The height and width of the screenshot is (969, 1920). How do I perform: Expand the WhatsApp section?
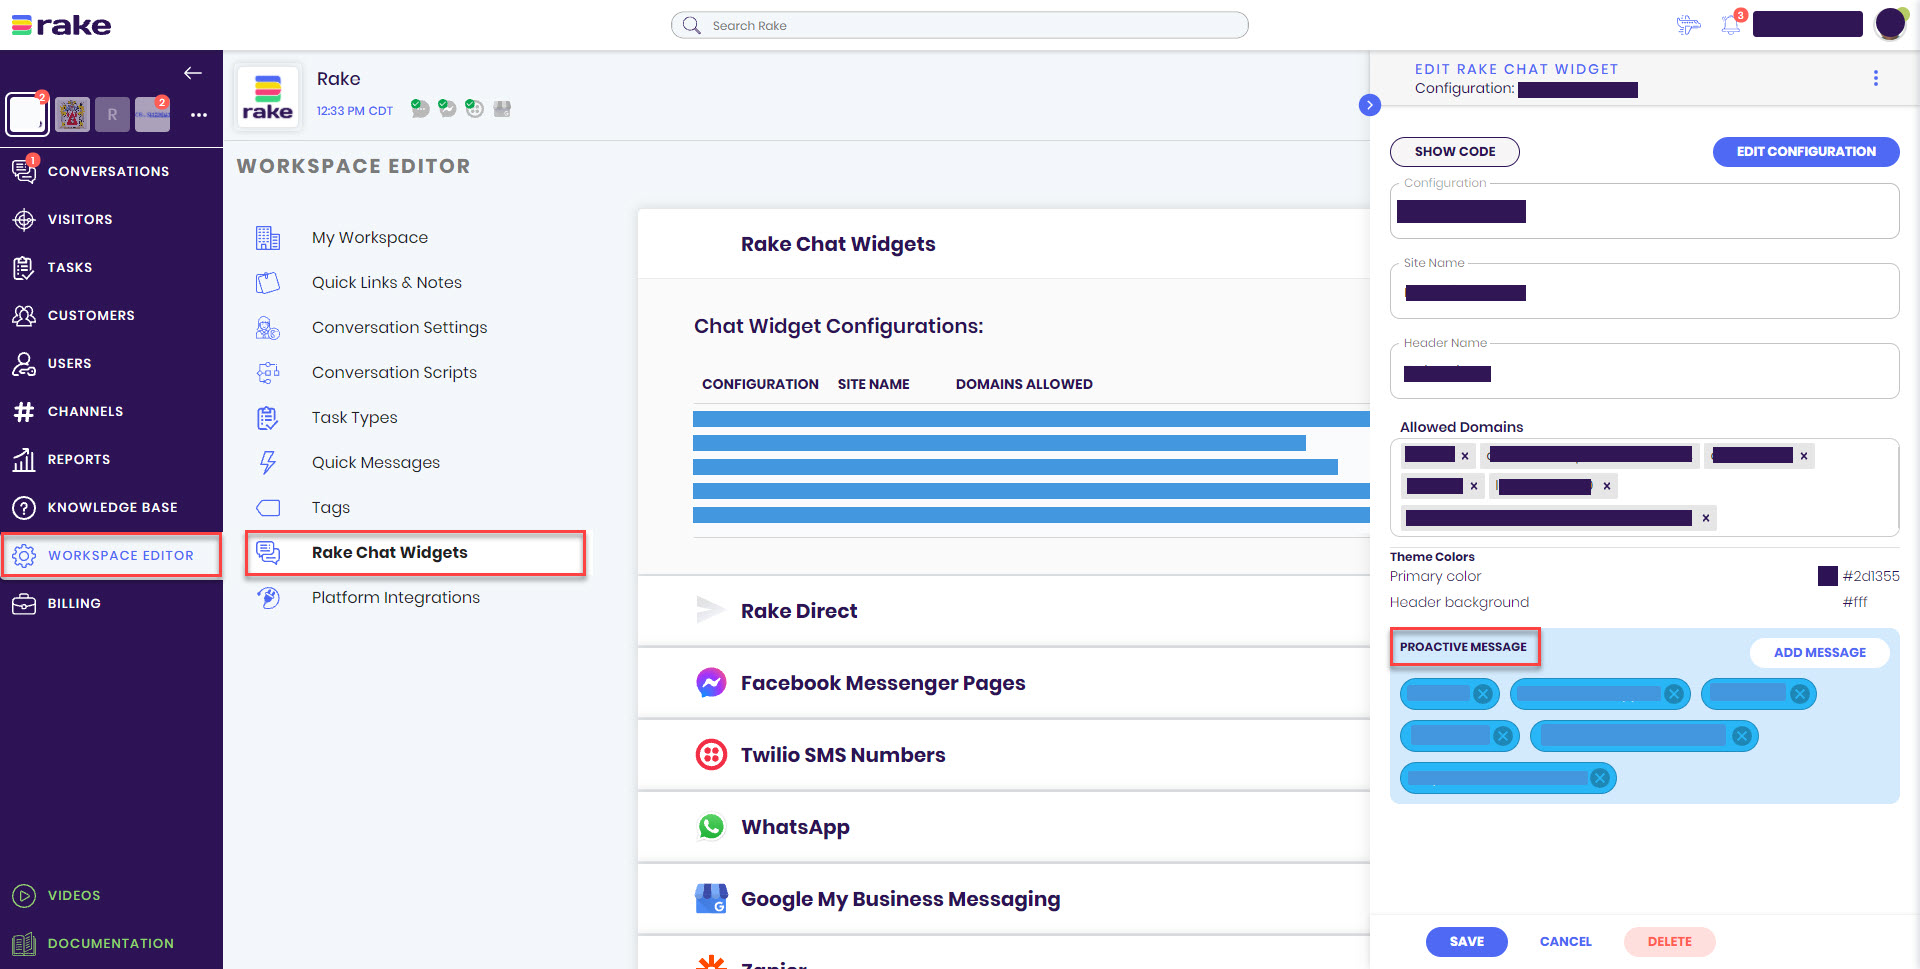click(1004, 827)
